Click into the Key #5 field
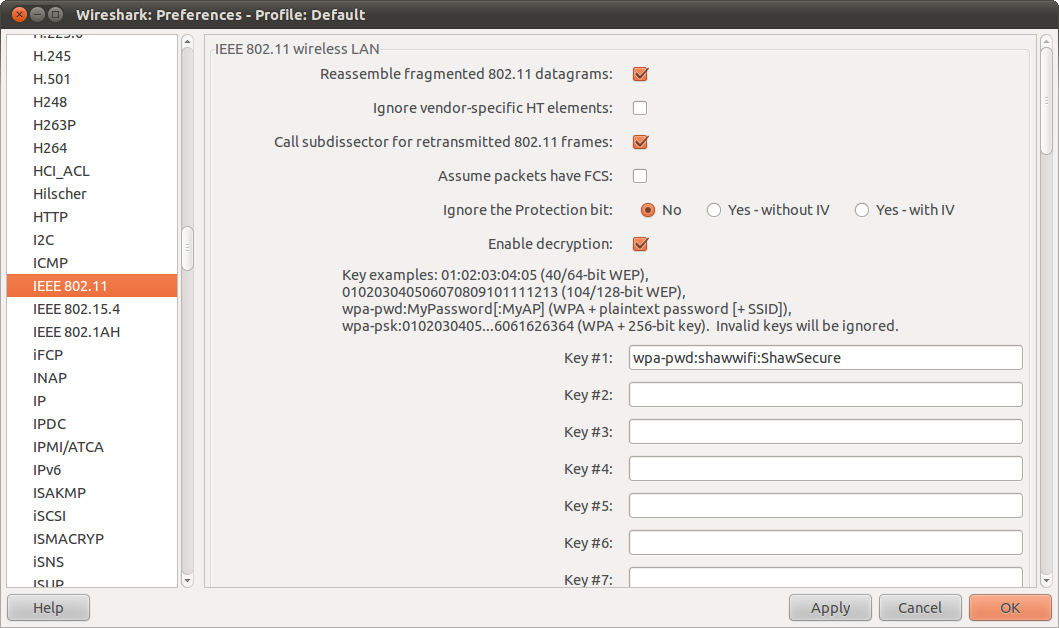Viewport: 1059px width, 628px height. [825, 506]
